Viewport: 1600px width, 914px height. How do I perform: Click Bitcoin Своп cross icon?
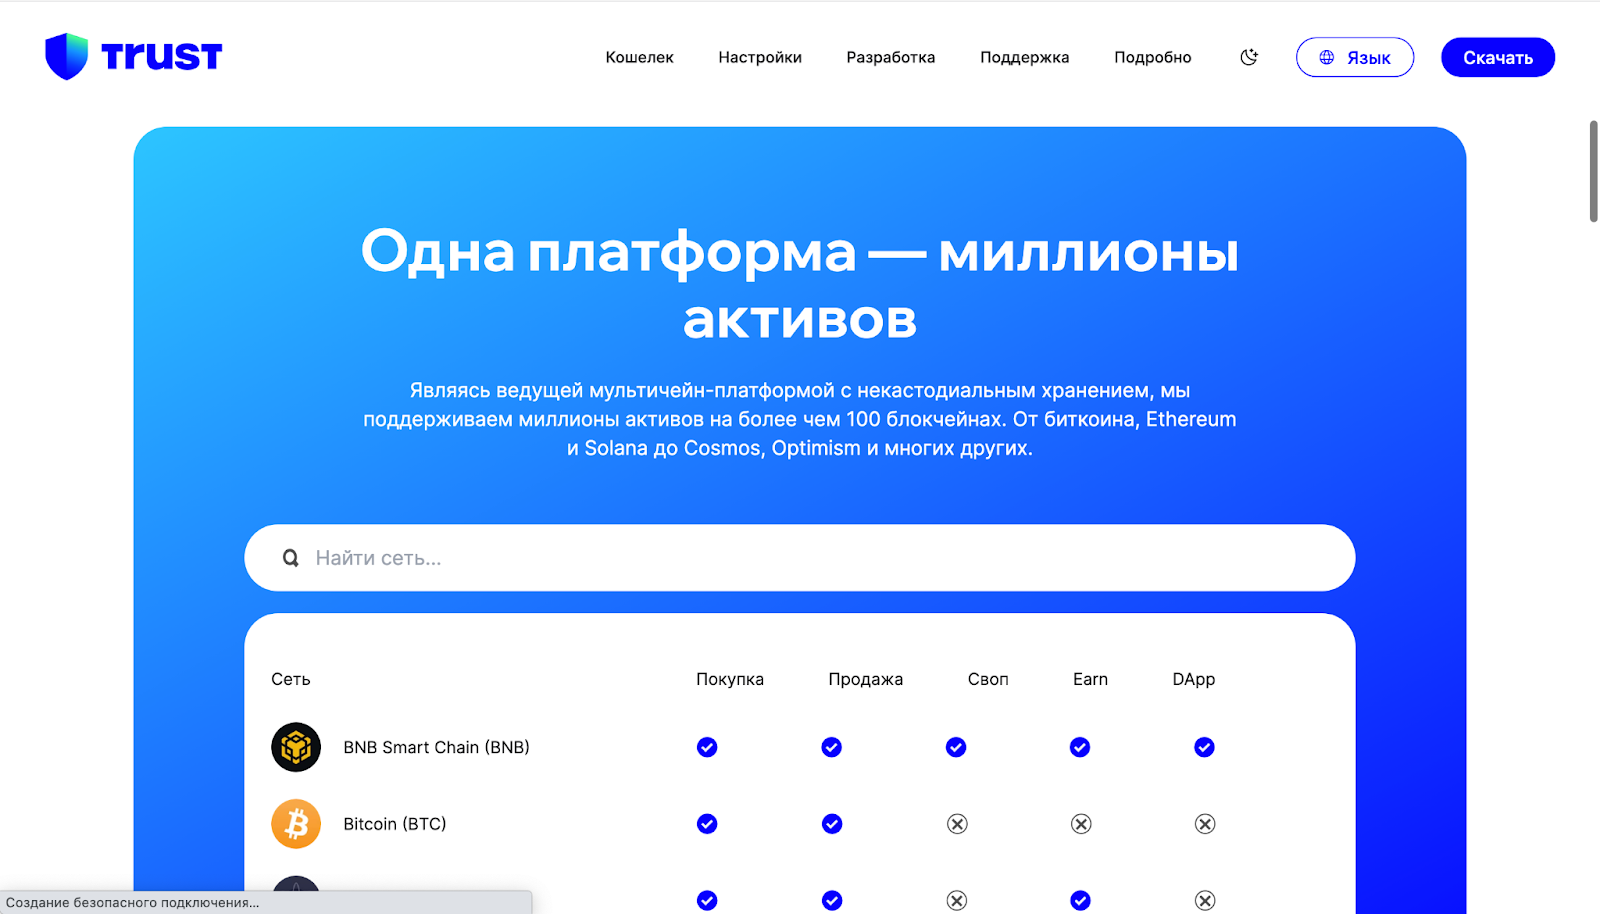(x=957, y=824)
